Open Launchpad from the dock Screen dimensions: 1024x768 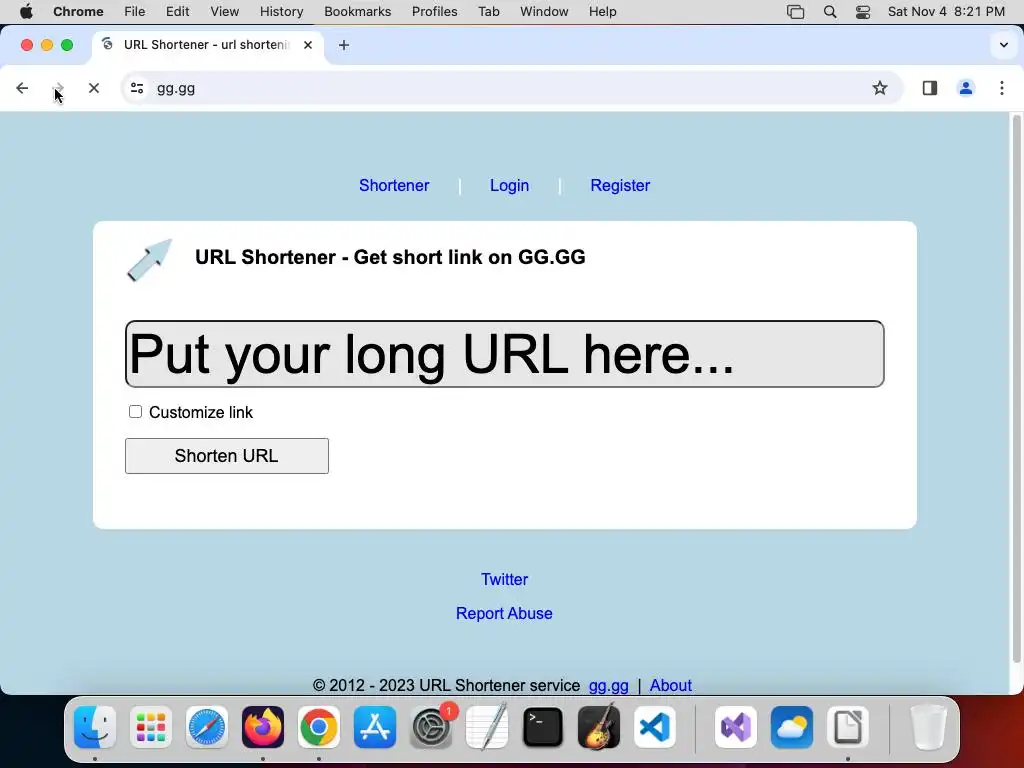pos(151,727)
